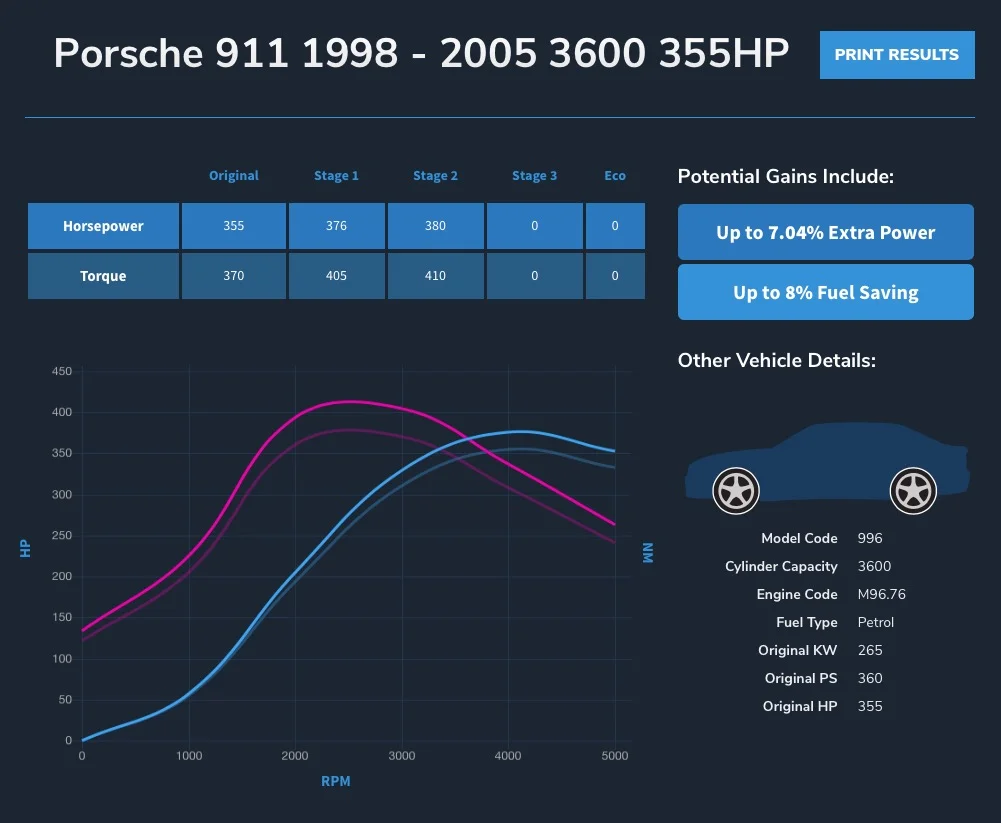1001x823 pixels.
Task: Click the 450 tick on the HP axis
Action: click(62, 372)
